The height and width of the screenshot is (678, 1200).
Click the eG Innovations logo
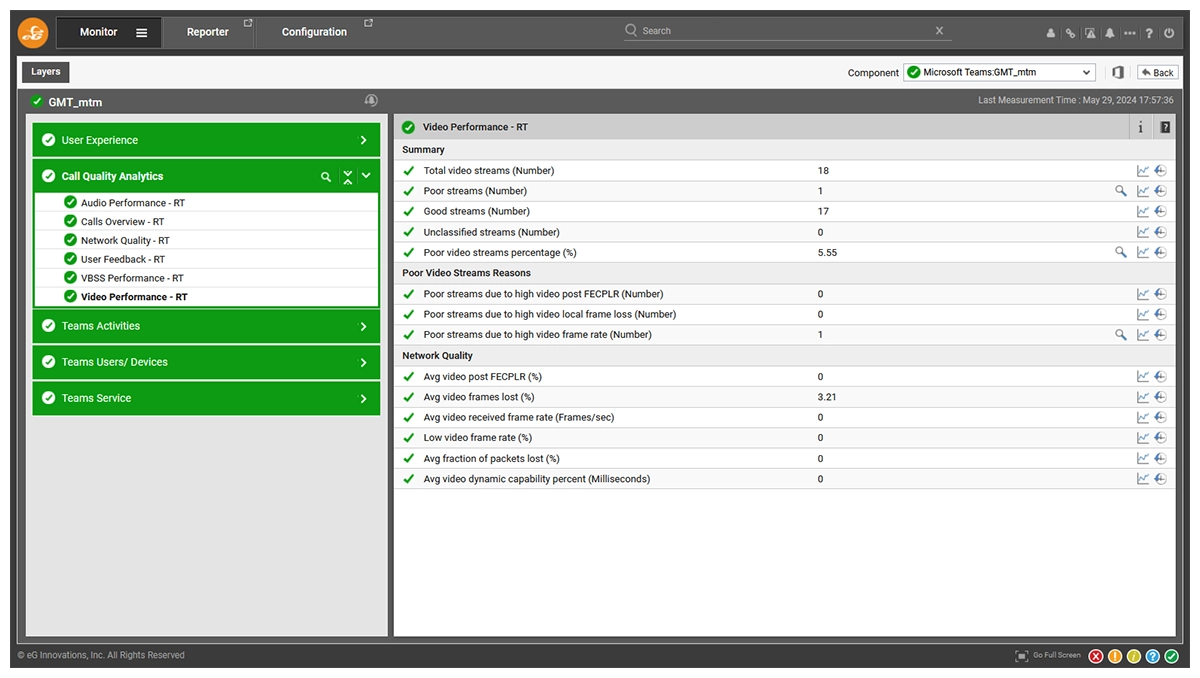click(x=33, y=33)
